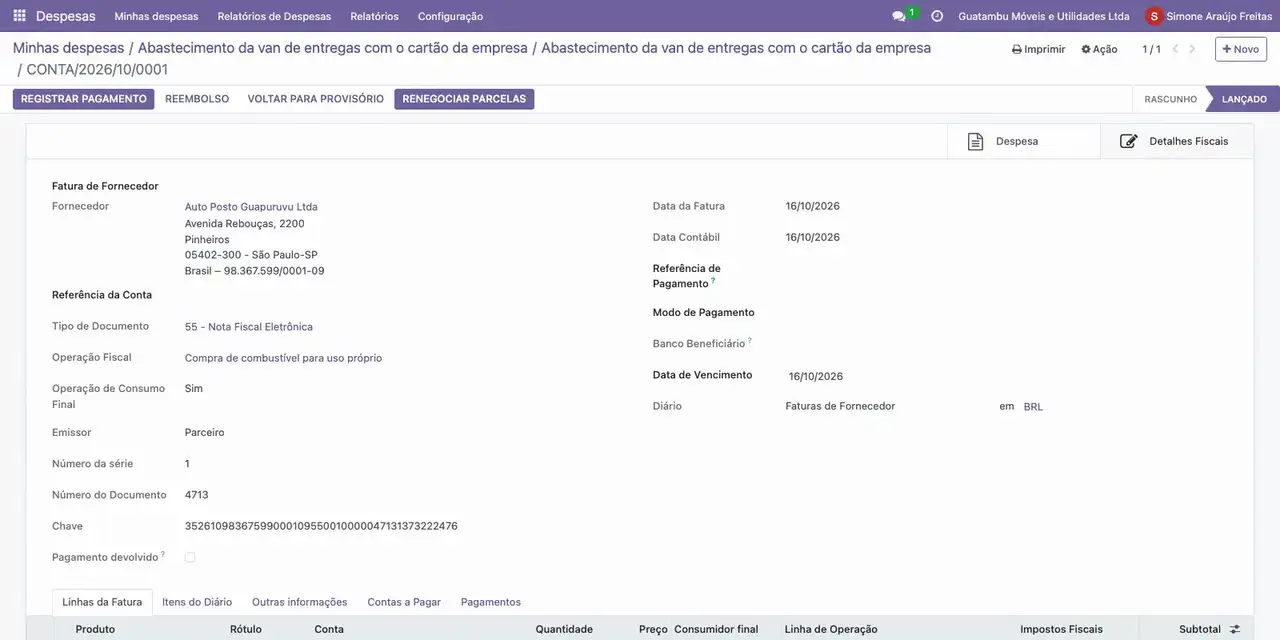The width and height of the screenshot is (1280, 640).
Task: Click Data de Vencimento value 16/10/2026
Action: [816, 377]
